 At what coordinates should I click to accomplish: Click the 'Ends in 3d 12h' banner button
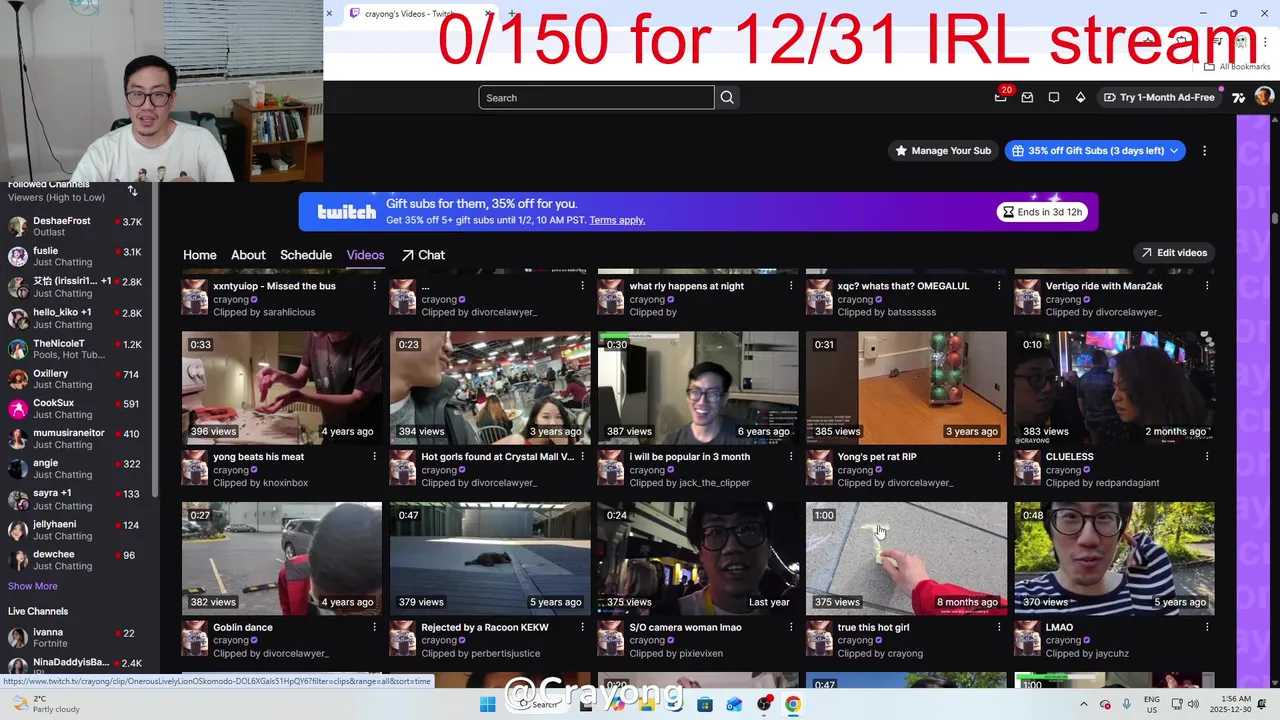click(x=1043, y=212)
